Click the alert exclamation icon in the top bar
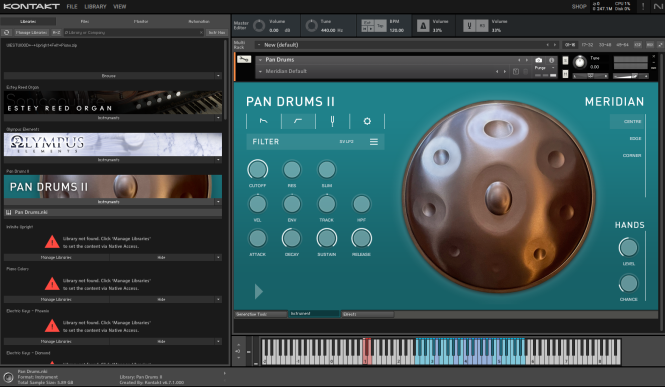Viewport: 665px width, 387px height. pos(643,6)
